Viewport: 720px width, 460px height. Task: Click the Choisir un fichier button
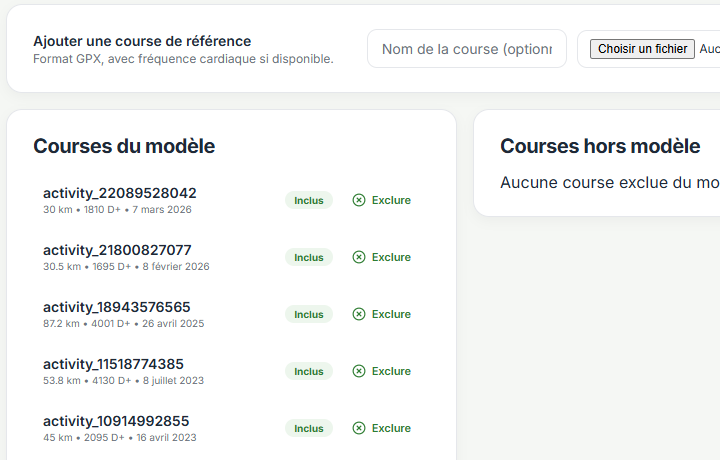point(642,49)
